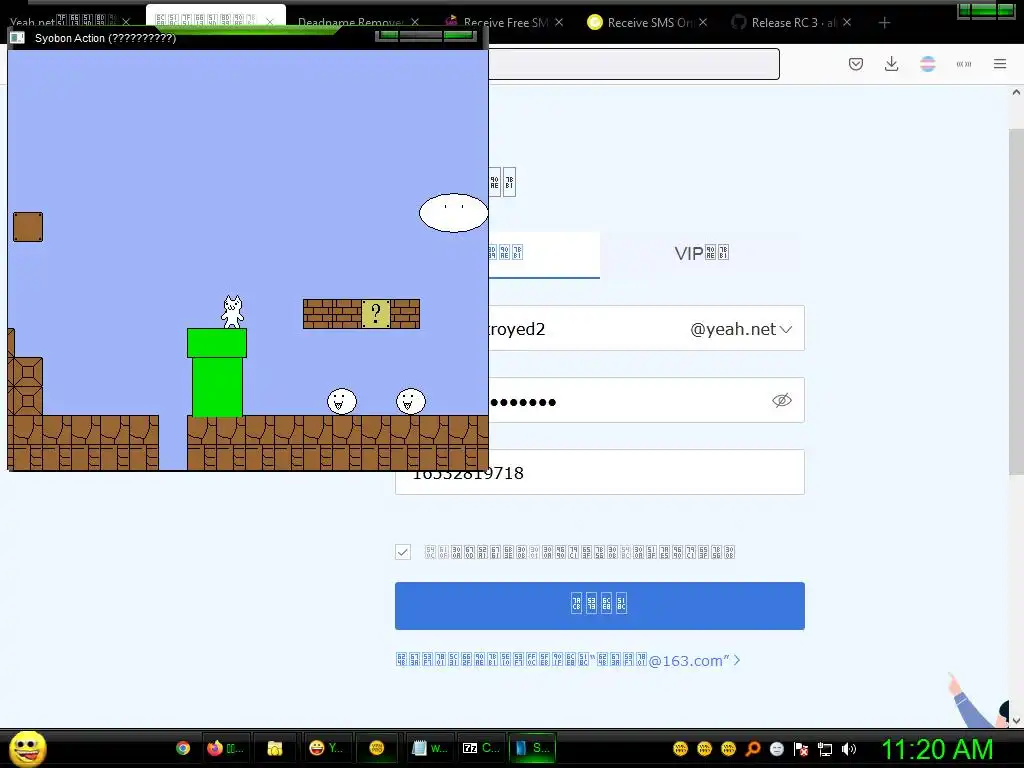Image resolution: width=1024 pixels, height=768 pixels.
Task: Click the 11:20 AM taskbar clock
Action: tap(937, 749)
